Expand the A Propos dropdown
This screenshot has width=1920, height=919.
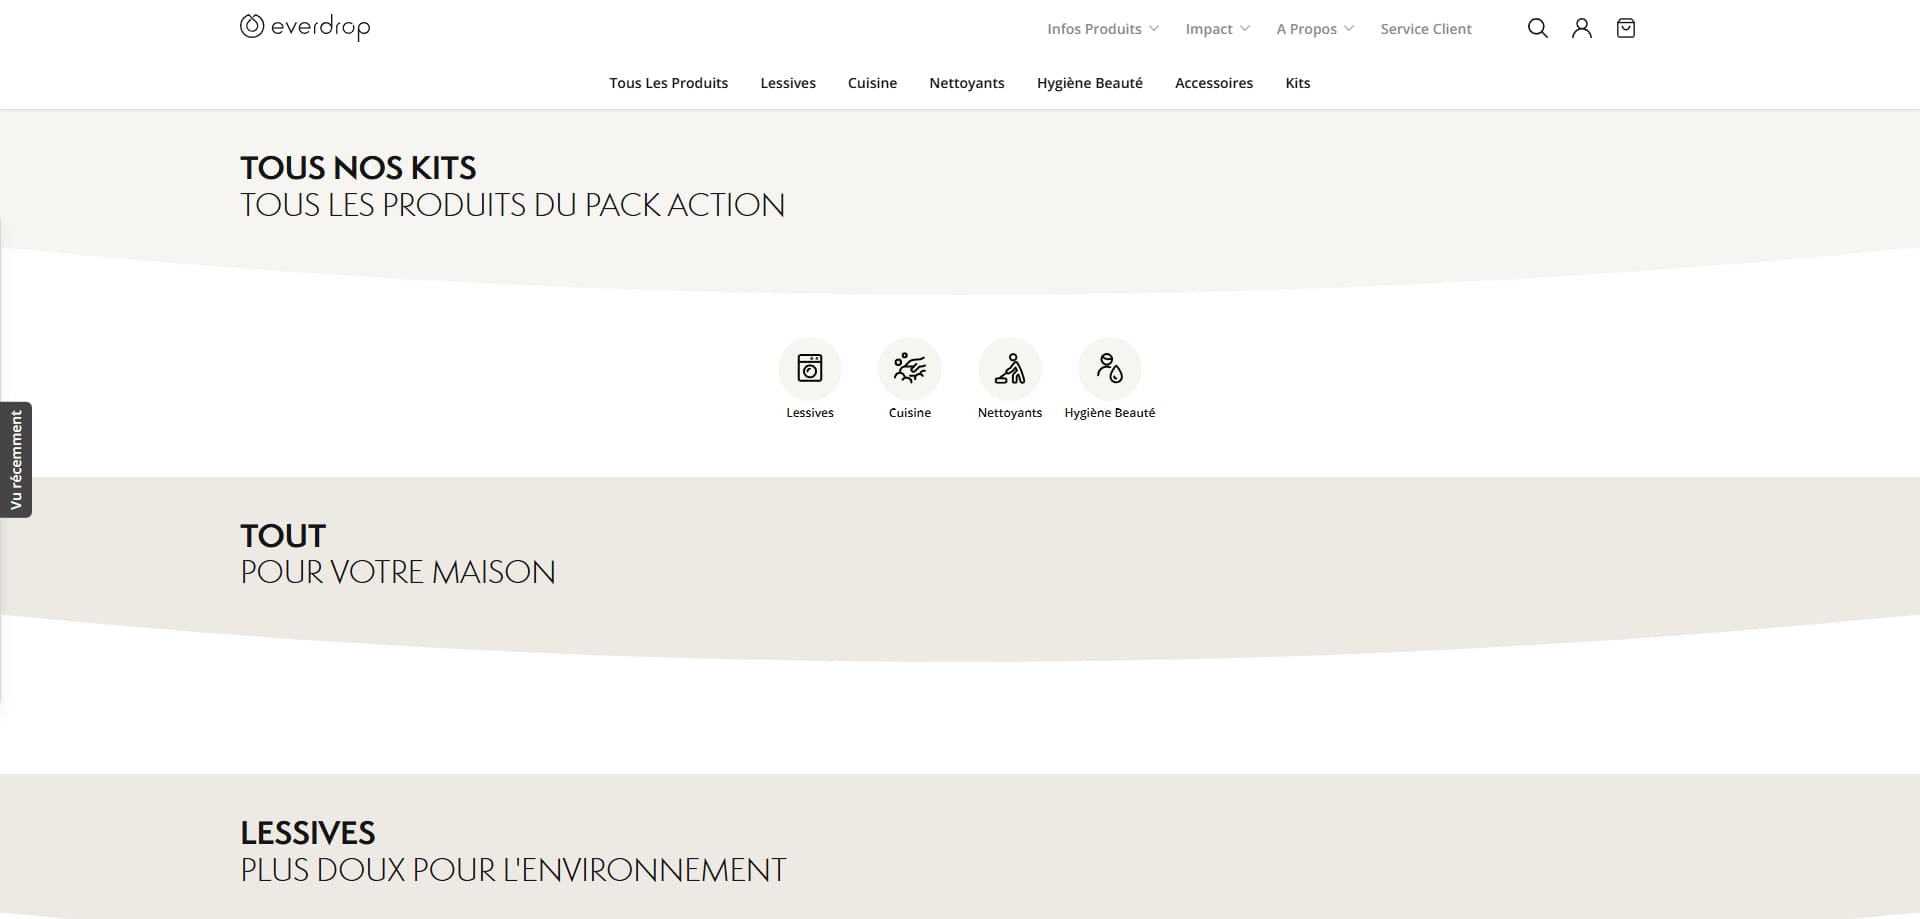[1315, 29]
